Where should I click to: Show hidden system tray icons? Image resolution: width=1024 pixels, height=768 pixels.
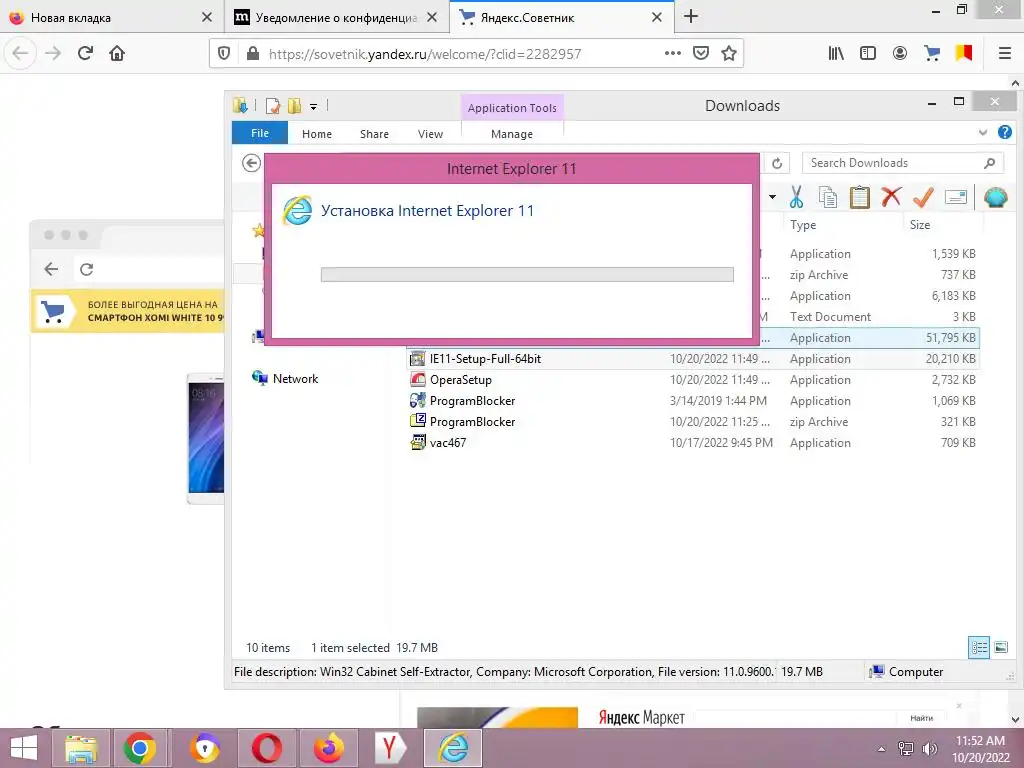(x=881, y=749)
